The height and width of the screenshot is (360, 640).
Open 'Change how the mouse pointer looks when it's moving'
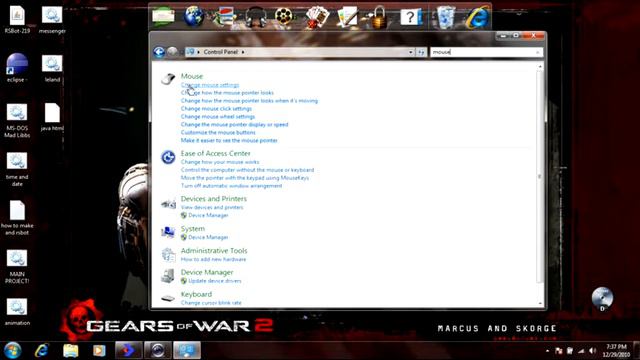(249, 101)
